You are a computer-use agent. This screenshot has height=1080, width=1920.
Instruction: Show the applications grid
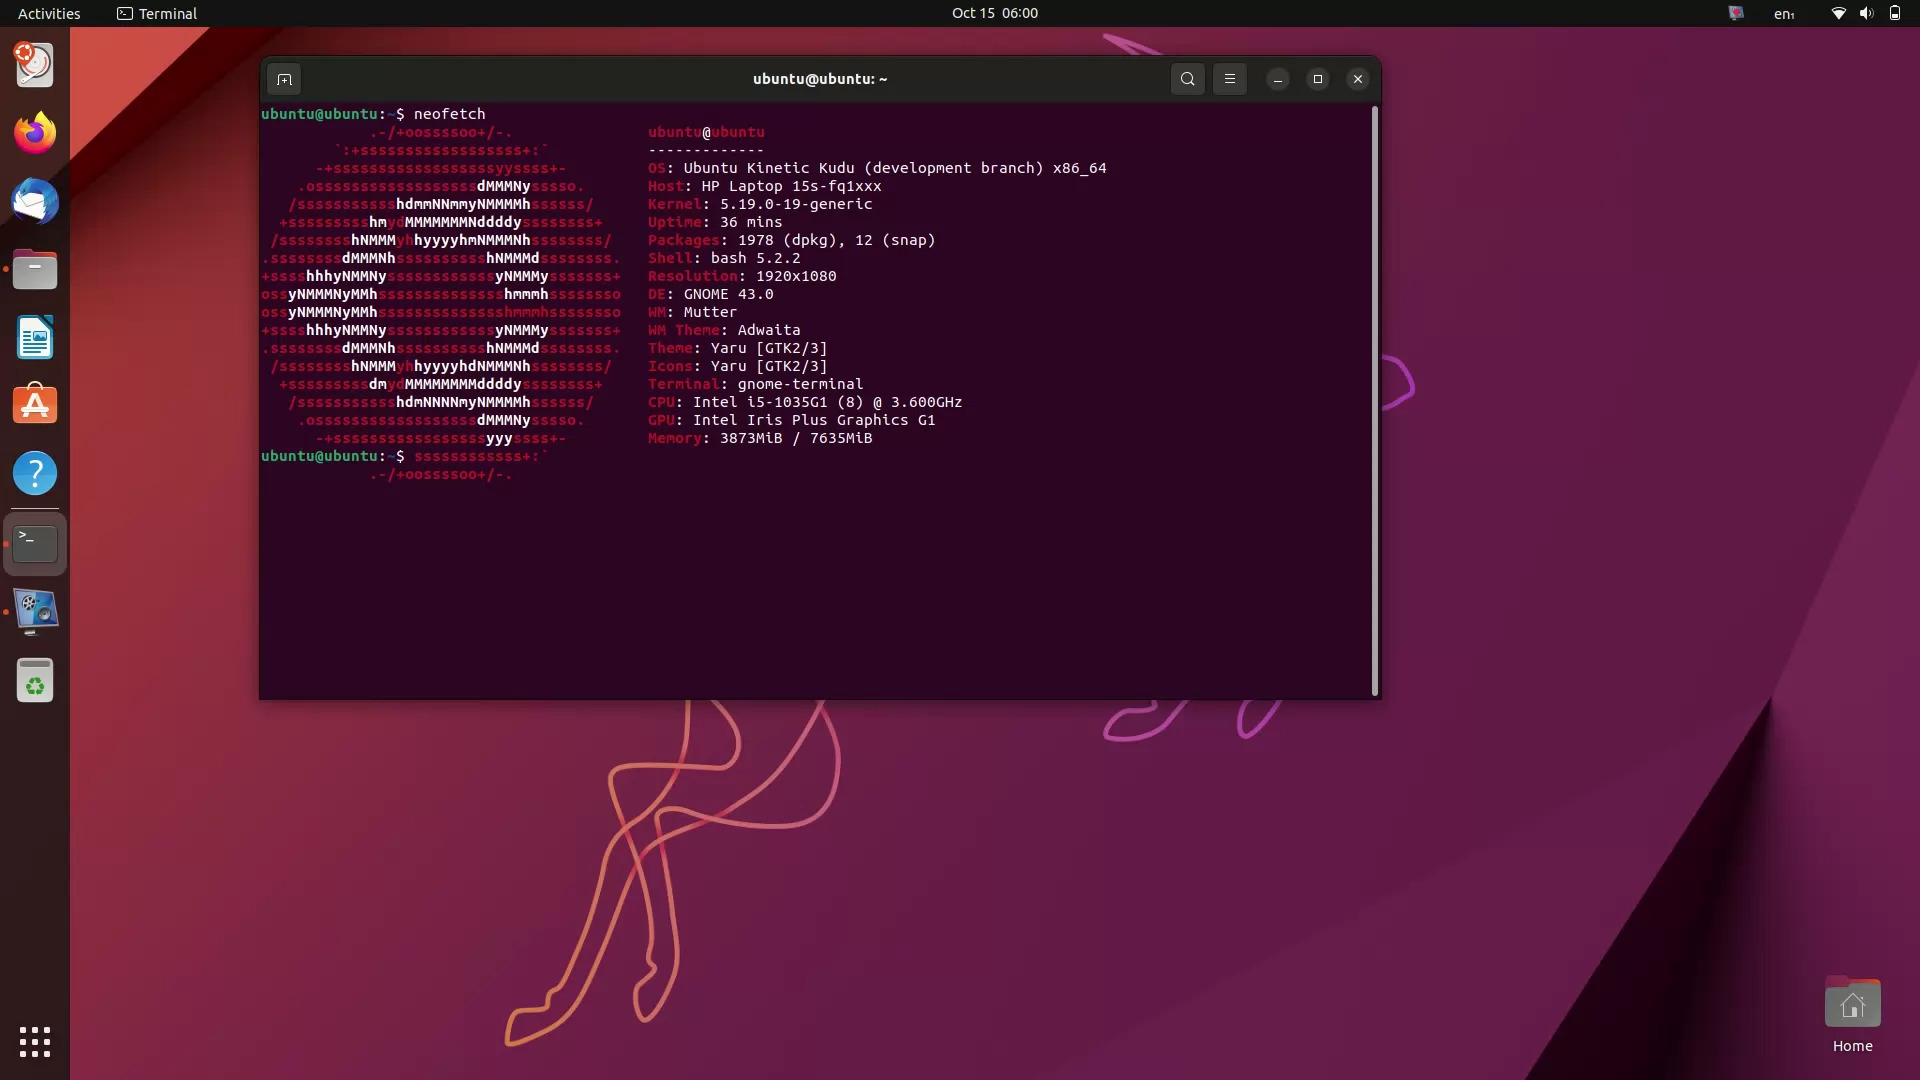pos(35,1042)
